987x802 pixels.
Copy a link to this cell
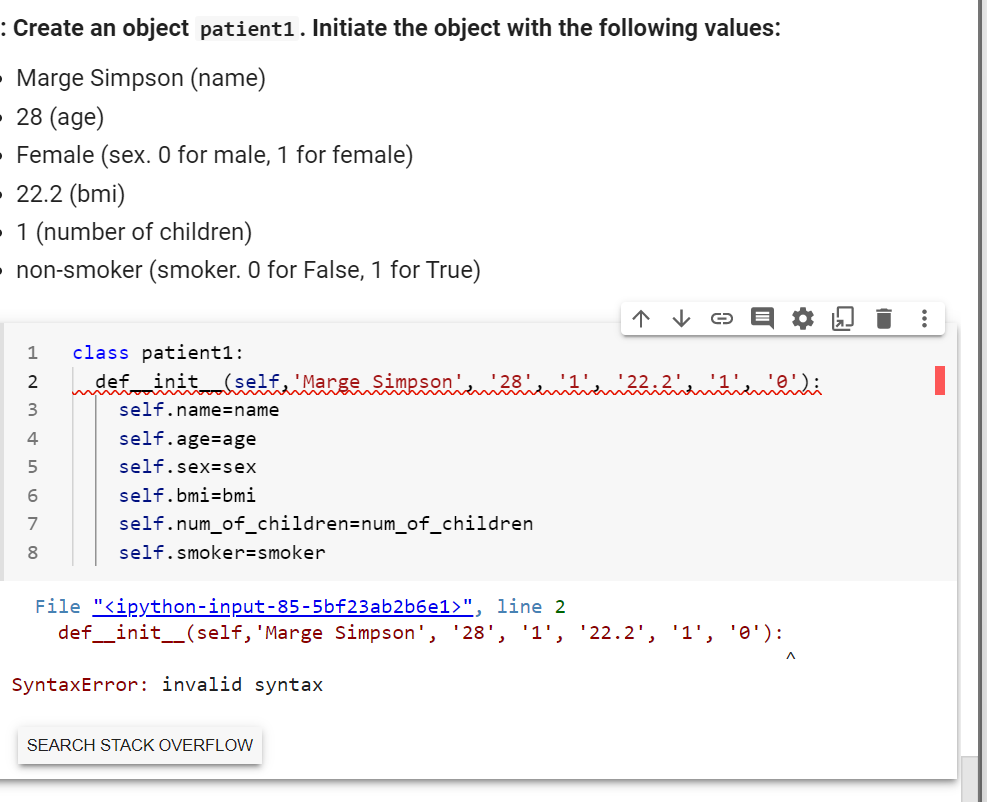722,318
